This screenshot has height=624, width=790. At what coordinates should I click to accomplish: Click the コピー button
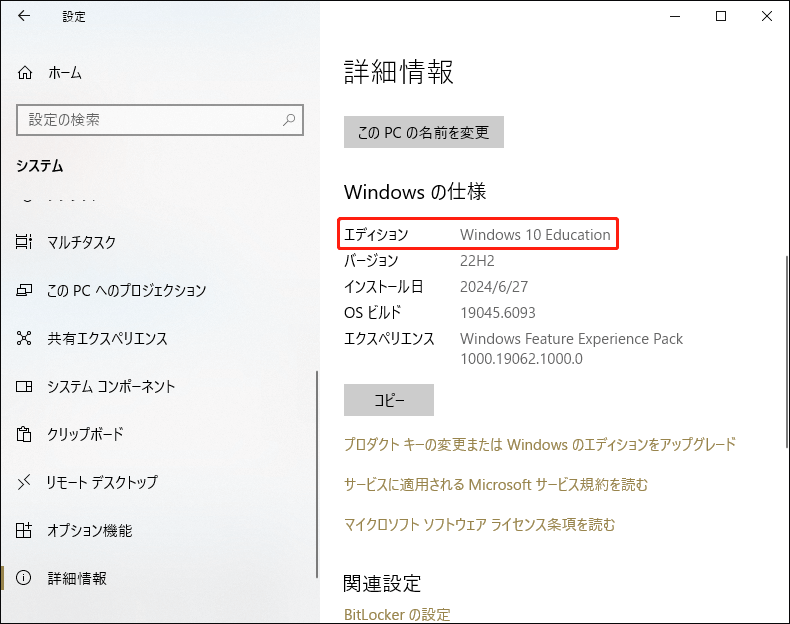[389, 400]
